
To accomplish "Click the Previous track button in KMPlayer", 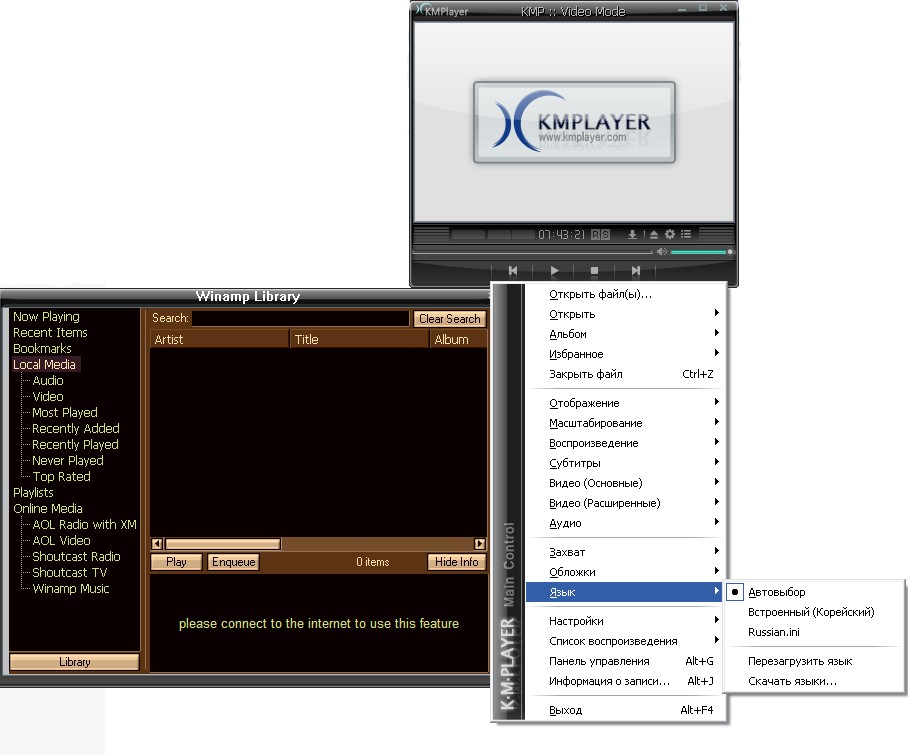I will coord(512,270).
